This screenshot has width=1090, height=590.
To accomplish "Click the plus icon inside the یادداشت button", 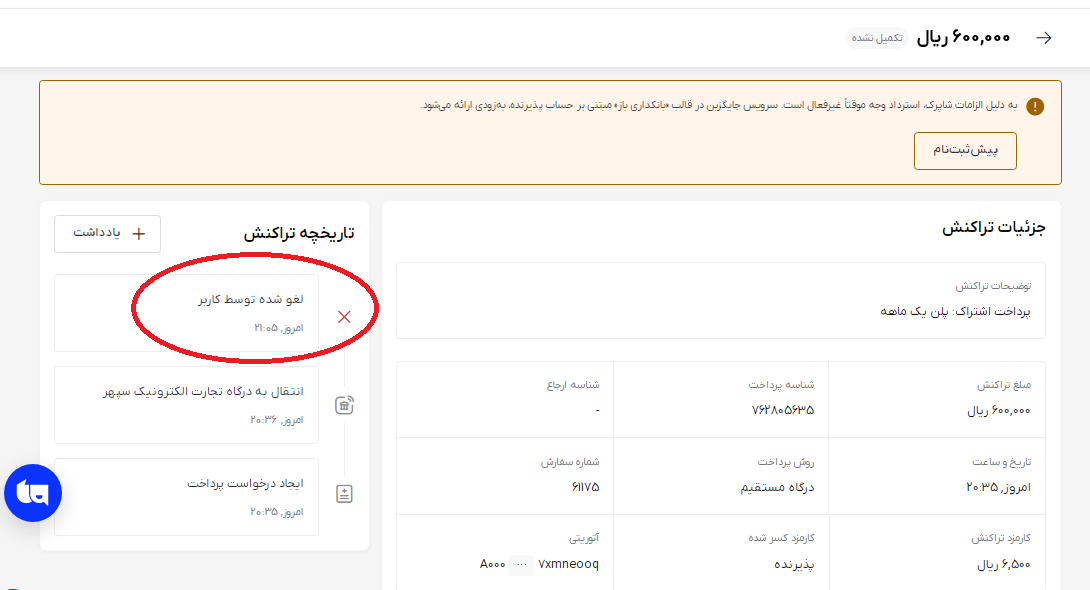I will 139,233.
